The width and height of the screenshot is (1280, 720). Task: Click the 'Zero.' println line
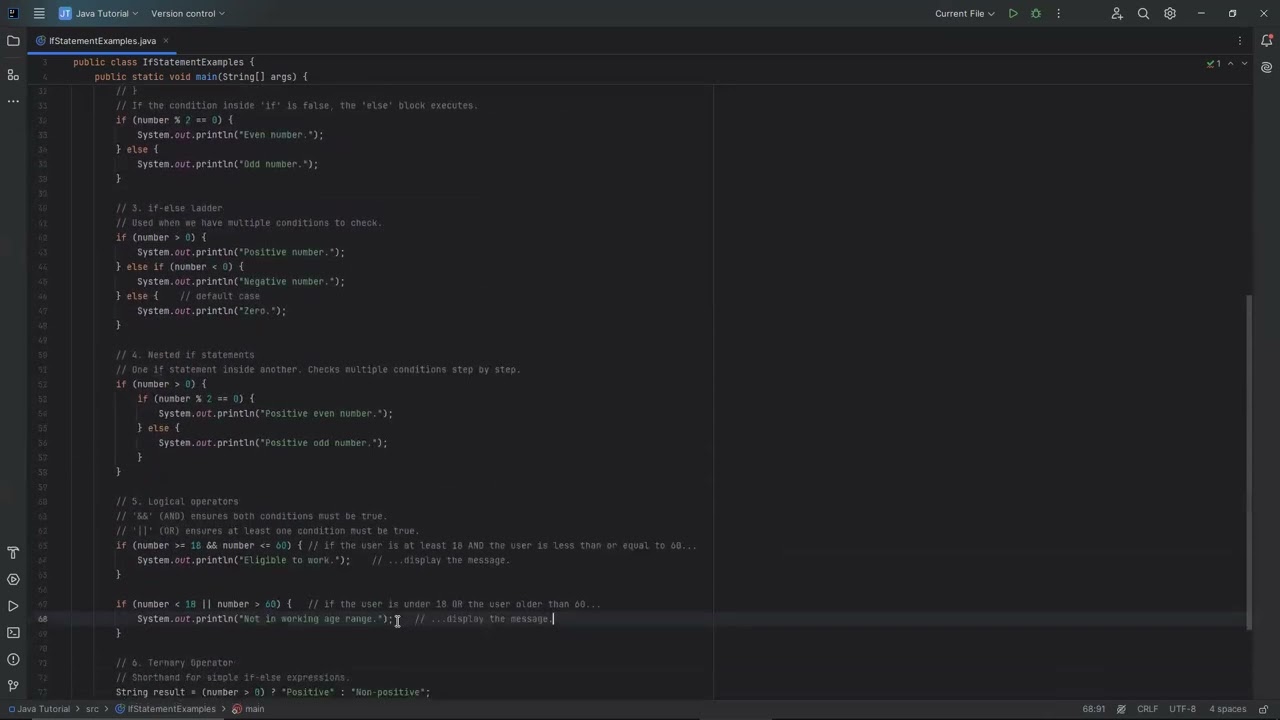point(211,311)
